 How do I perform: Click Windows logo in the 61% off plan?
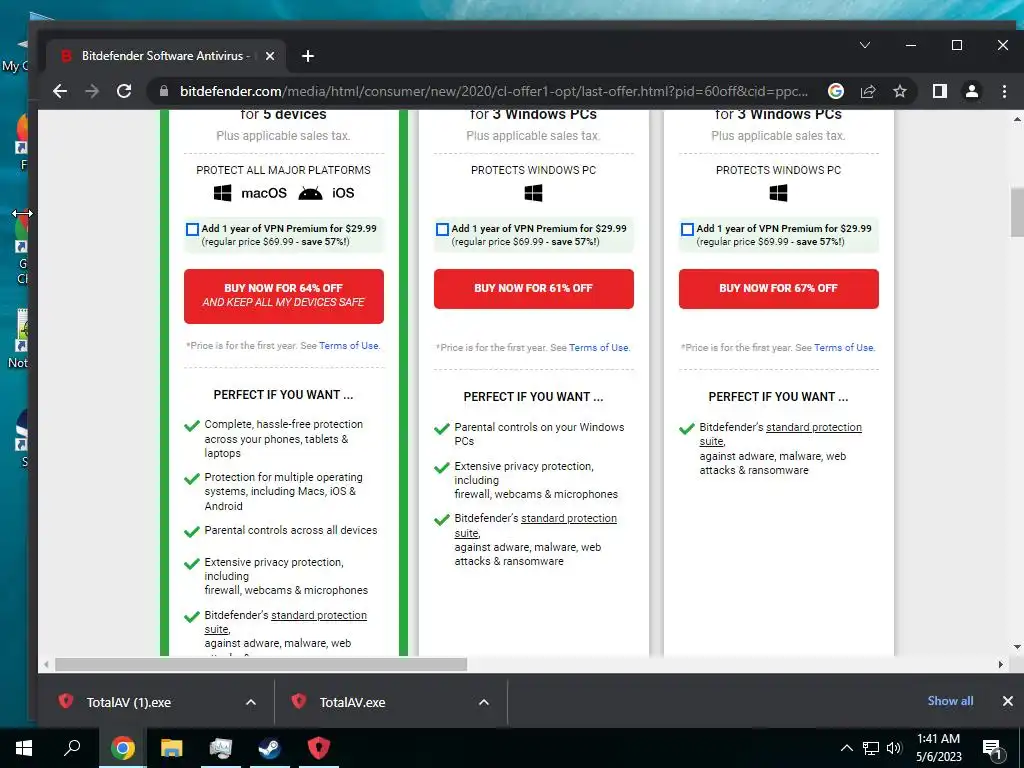534,193
